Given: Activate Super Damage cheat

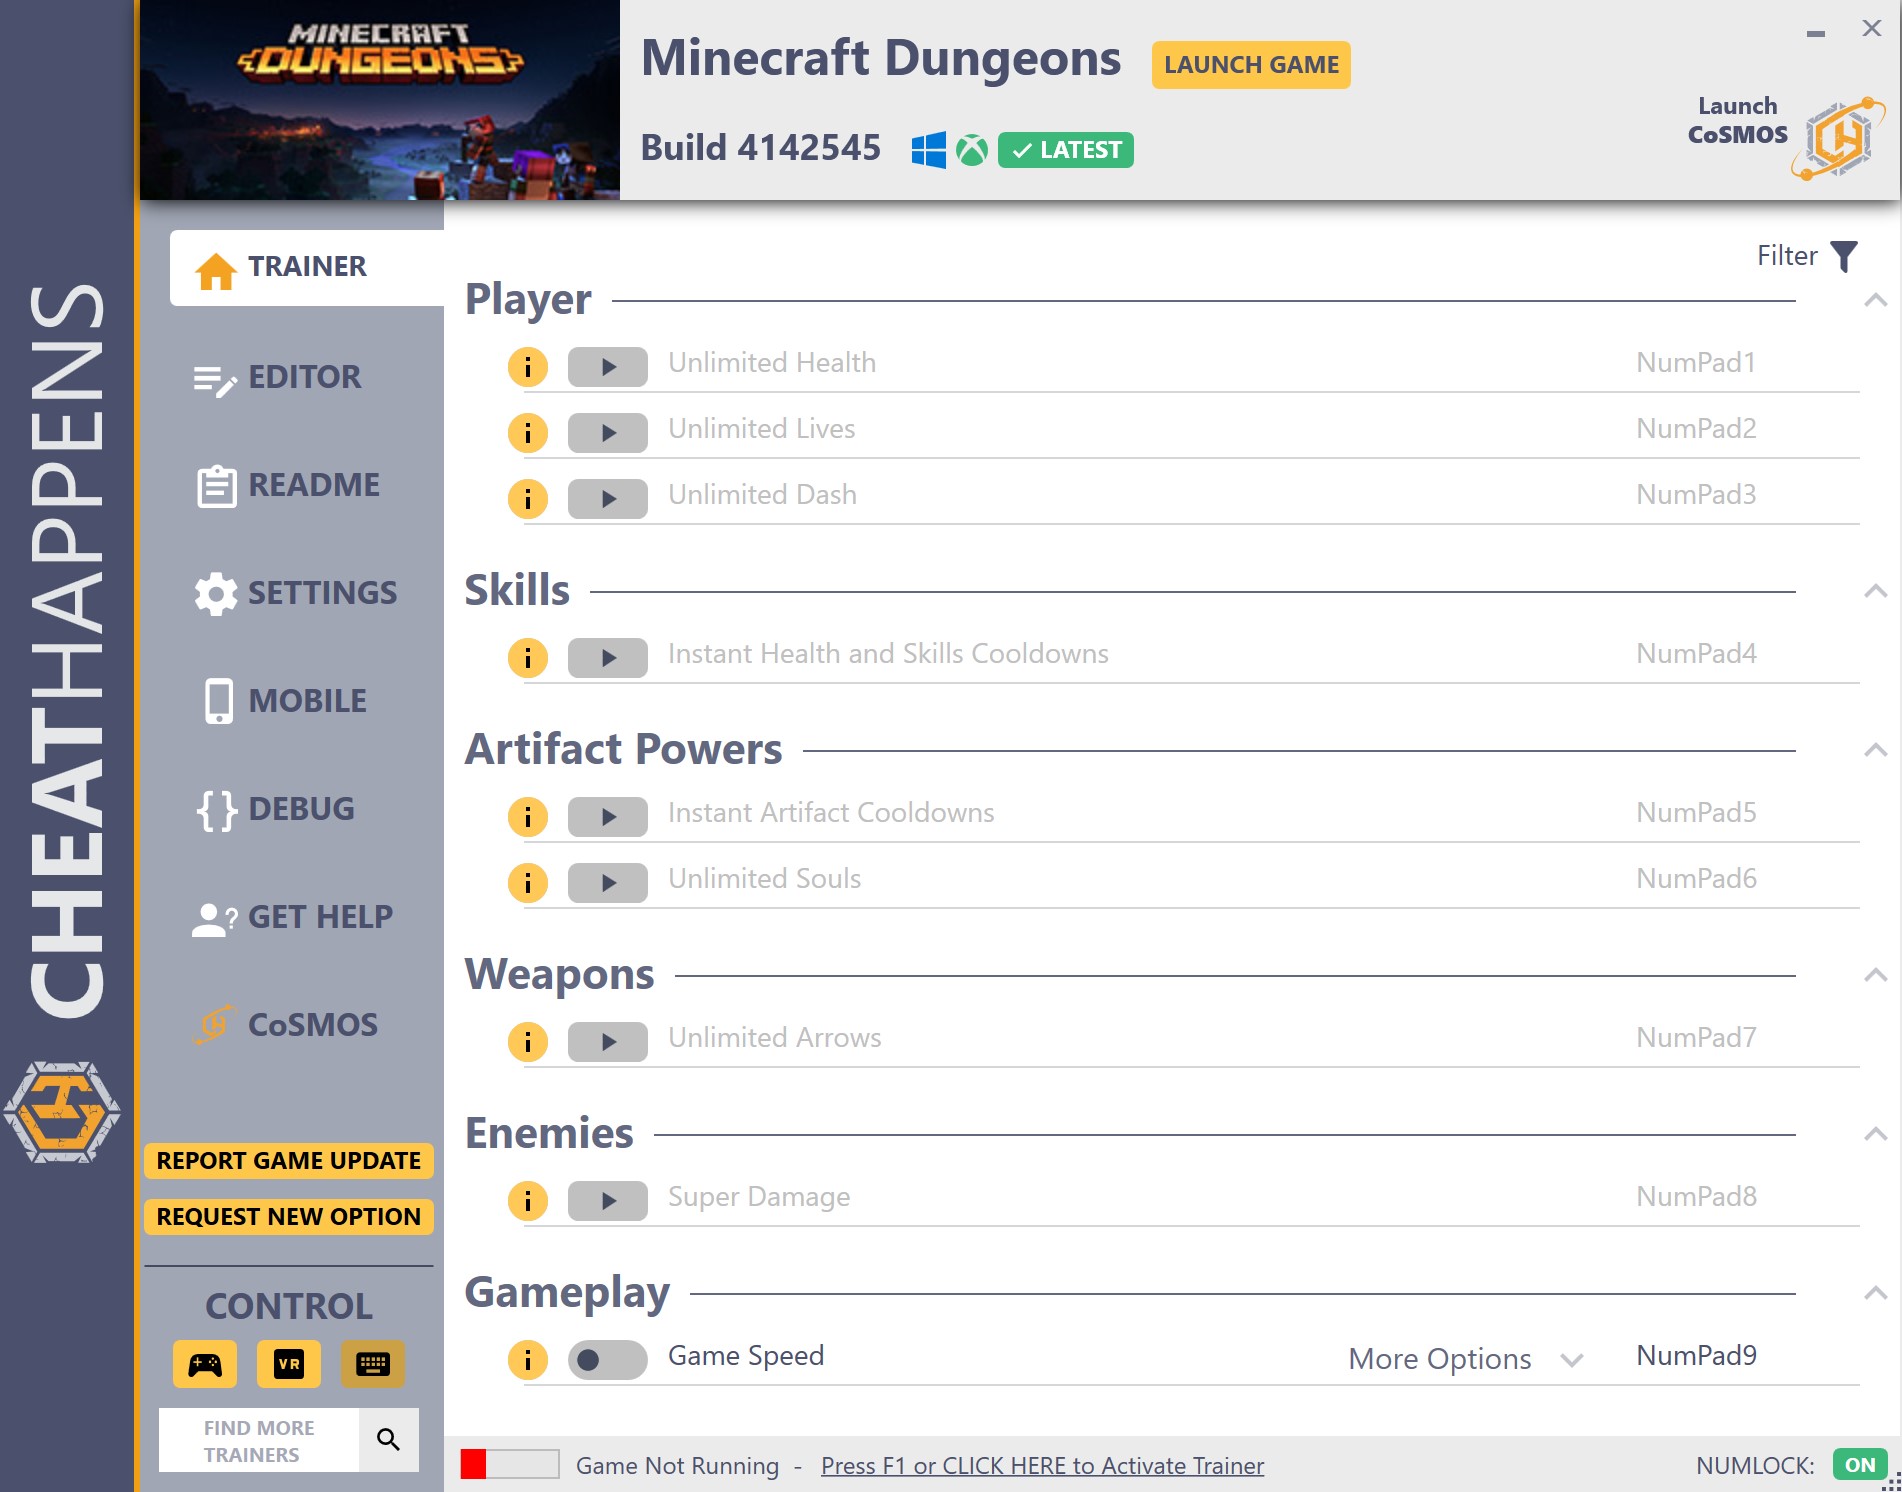Looking at the screenshot, I should (608, 1201).
